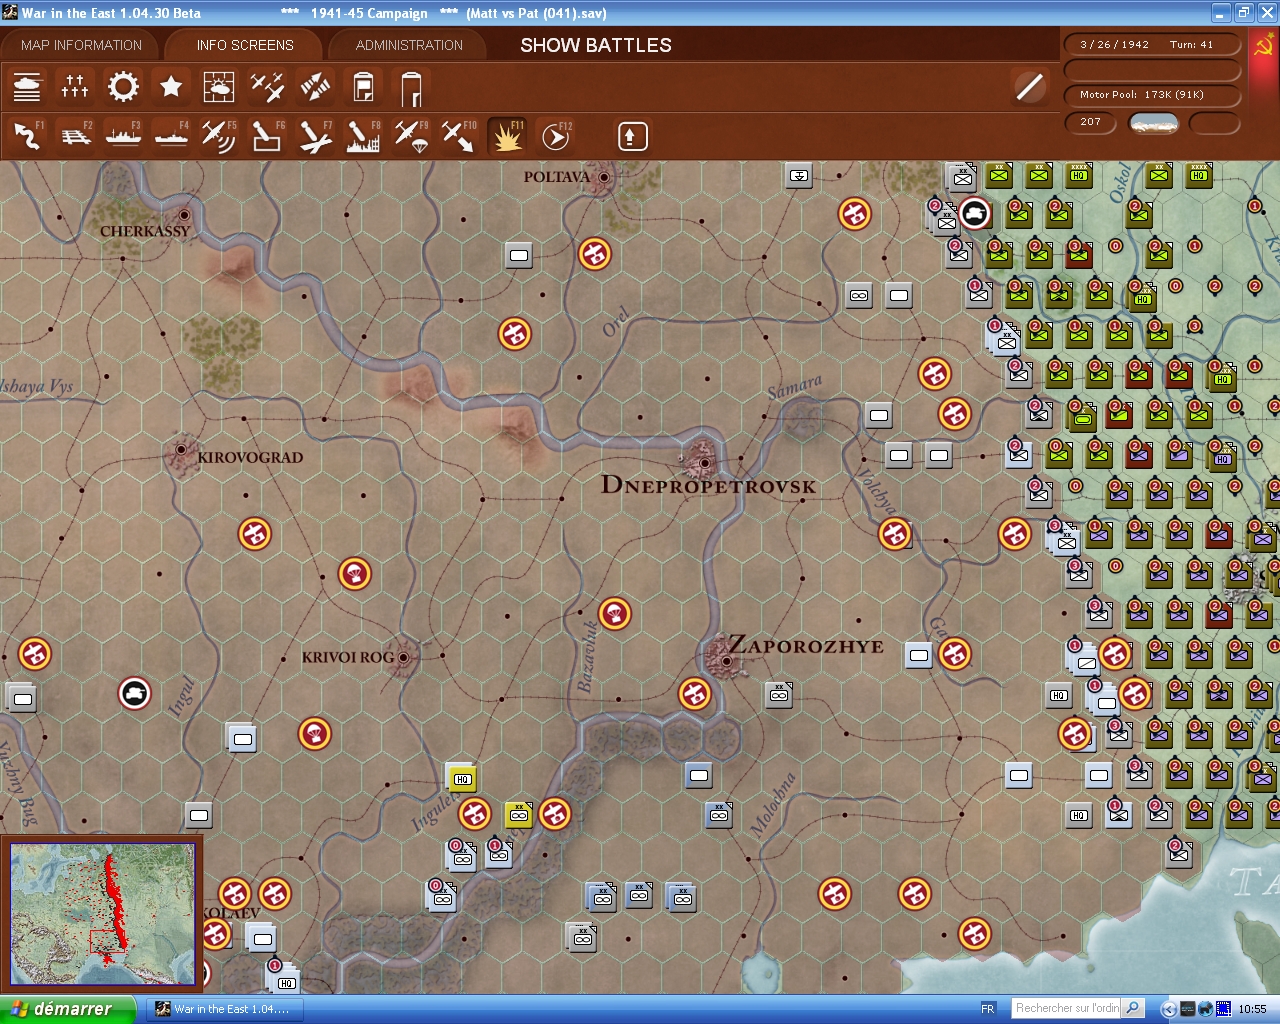Click the 207 value box
The image size is (1280, 1024).
[1091, 122]
